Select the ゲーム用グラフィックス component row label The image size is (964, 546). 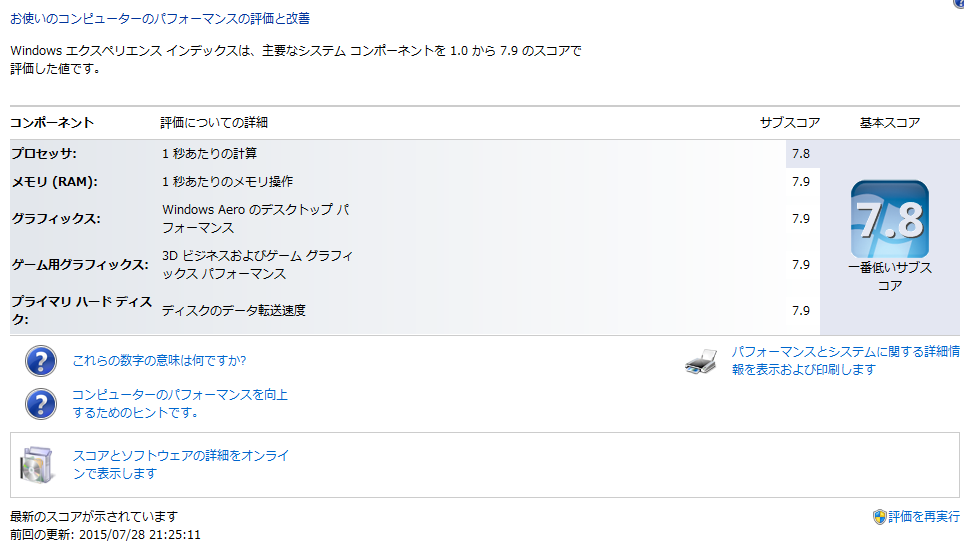79,265
